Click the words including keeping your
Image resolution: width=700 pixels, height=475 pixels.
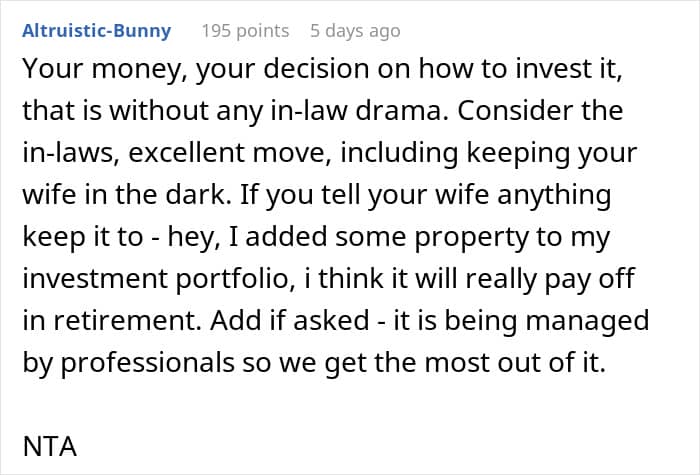click(x=488, y=153)
